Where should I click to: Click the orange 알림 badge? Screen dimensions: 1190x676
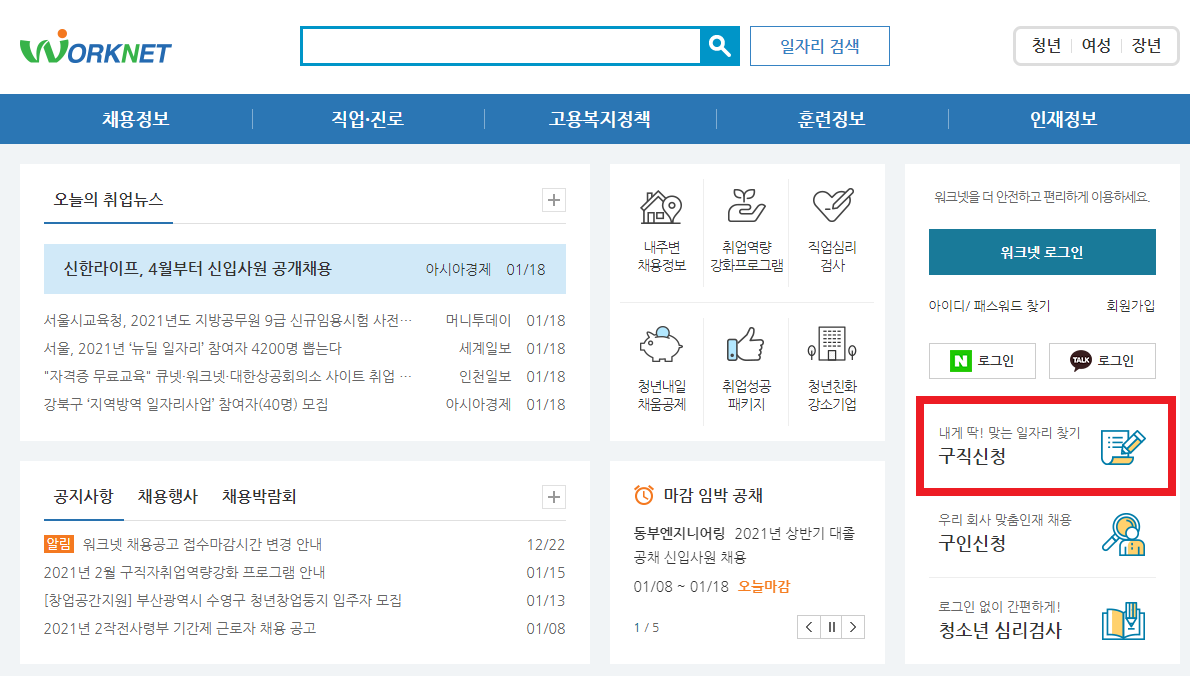tap(58, 544)
